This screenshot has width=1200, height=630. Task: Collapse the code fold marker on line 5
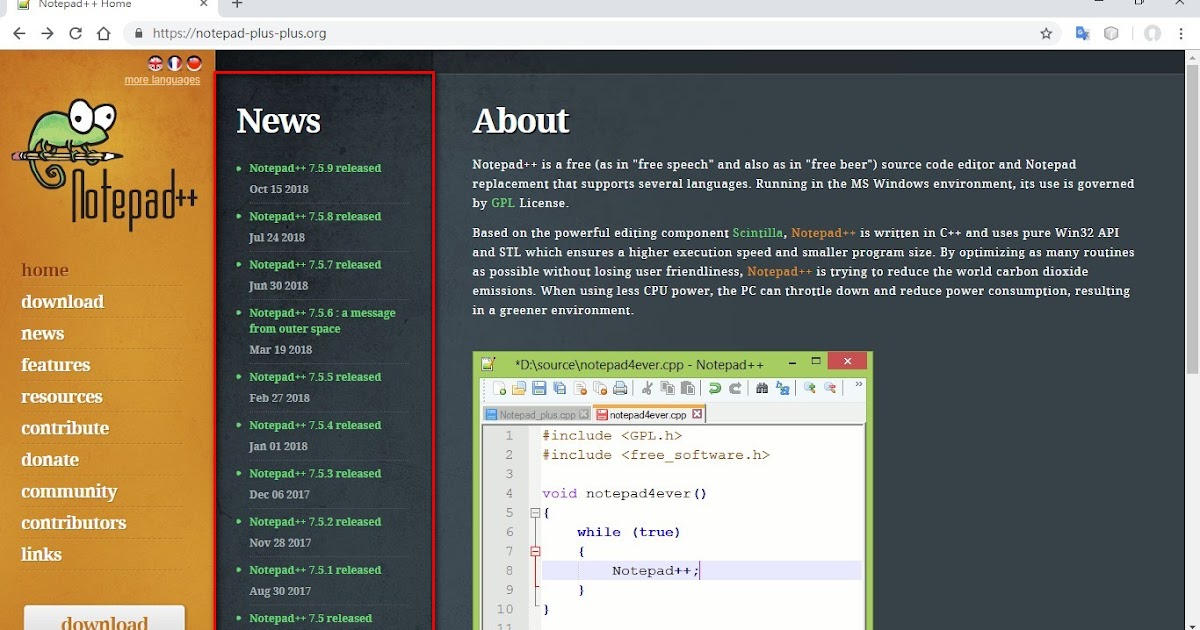536,512
